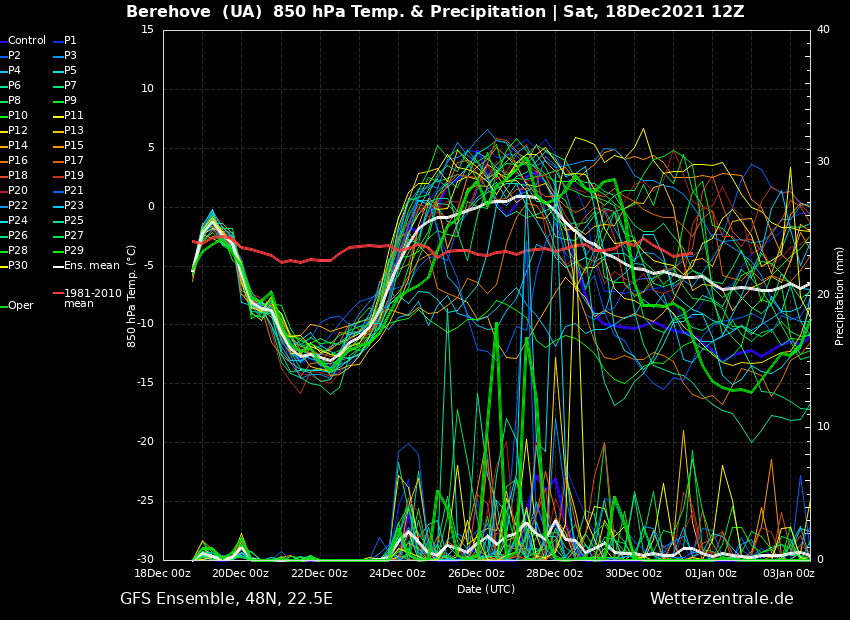Click the Date (UTC) axis label
Screen dimensions: 850x620
pos(486,589)
